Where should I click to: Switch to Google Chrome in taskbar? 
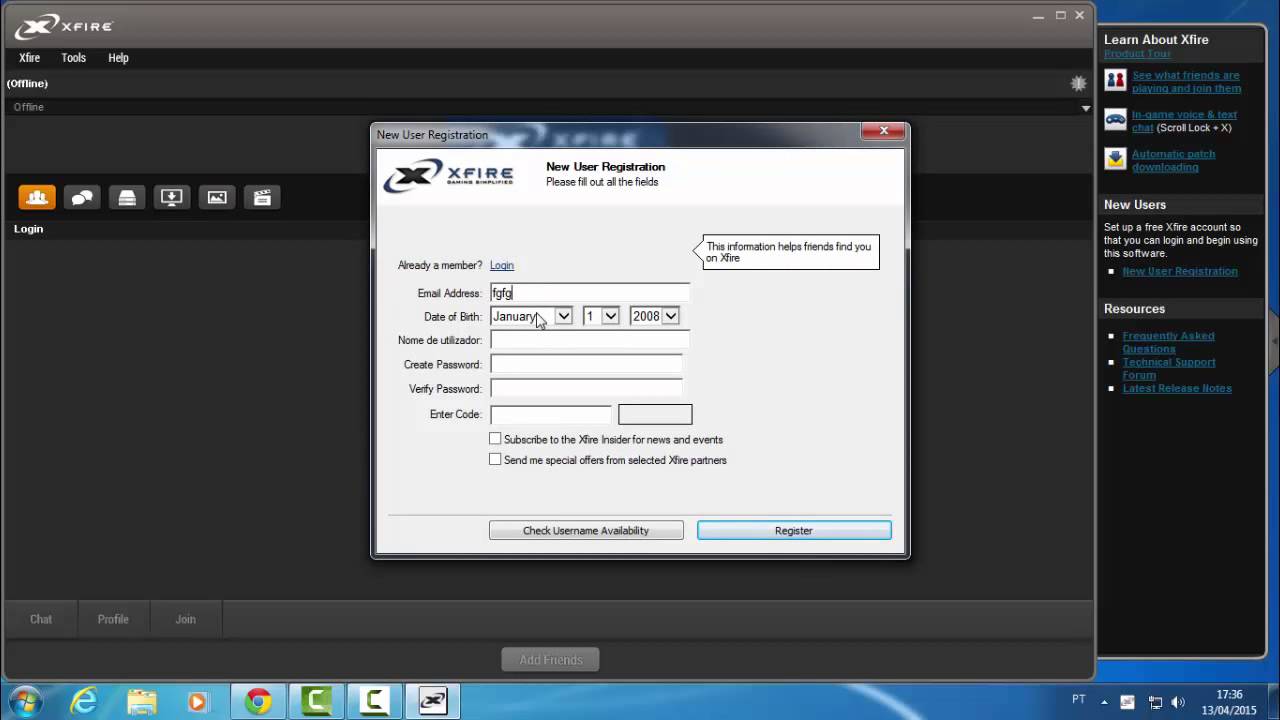pyautogui.click(x=258, y=701)
